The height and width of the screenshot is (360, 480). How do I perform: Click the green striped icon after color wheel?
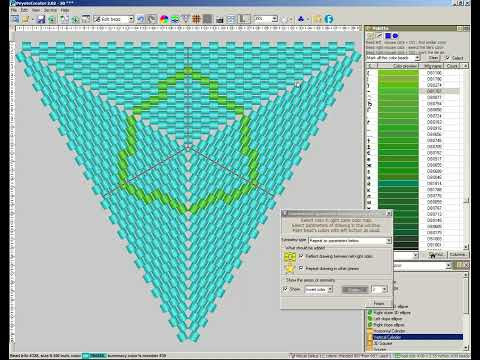(175, 19)
